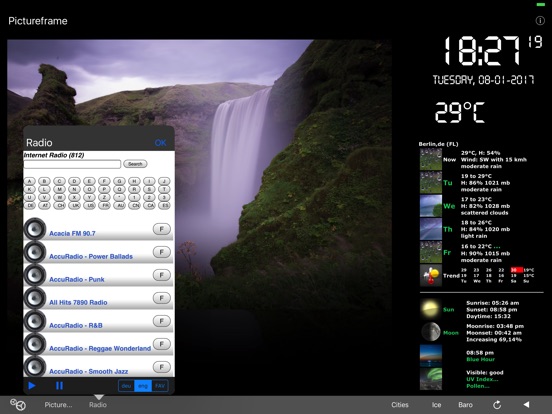
Task: Click the Th forecast weather icon
Action: tap(431, 229)
